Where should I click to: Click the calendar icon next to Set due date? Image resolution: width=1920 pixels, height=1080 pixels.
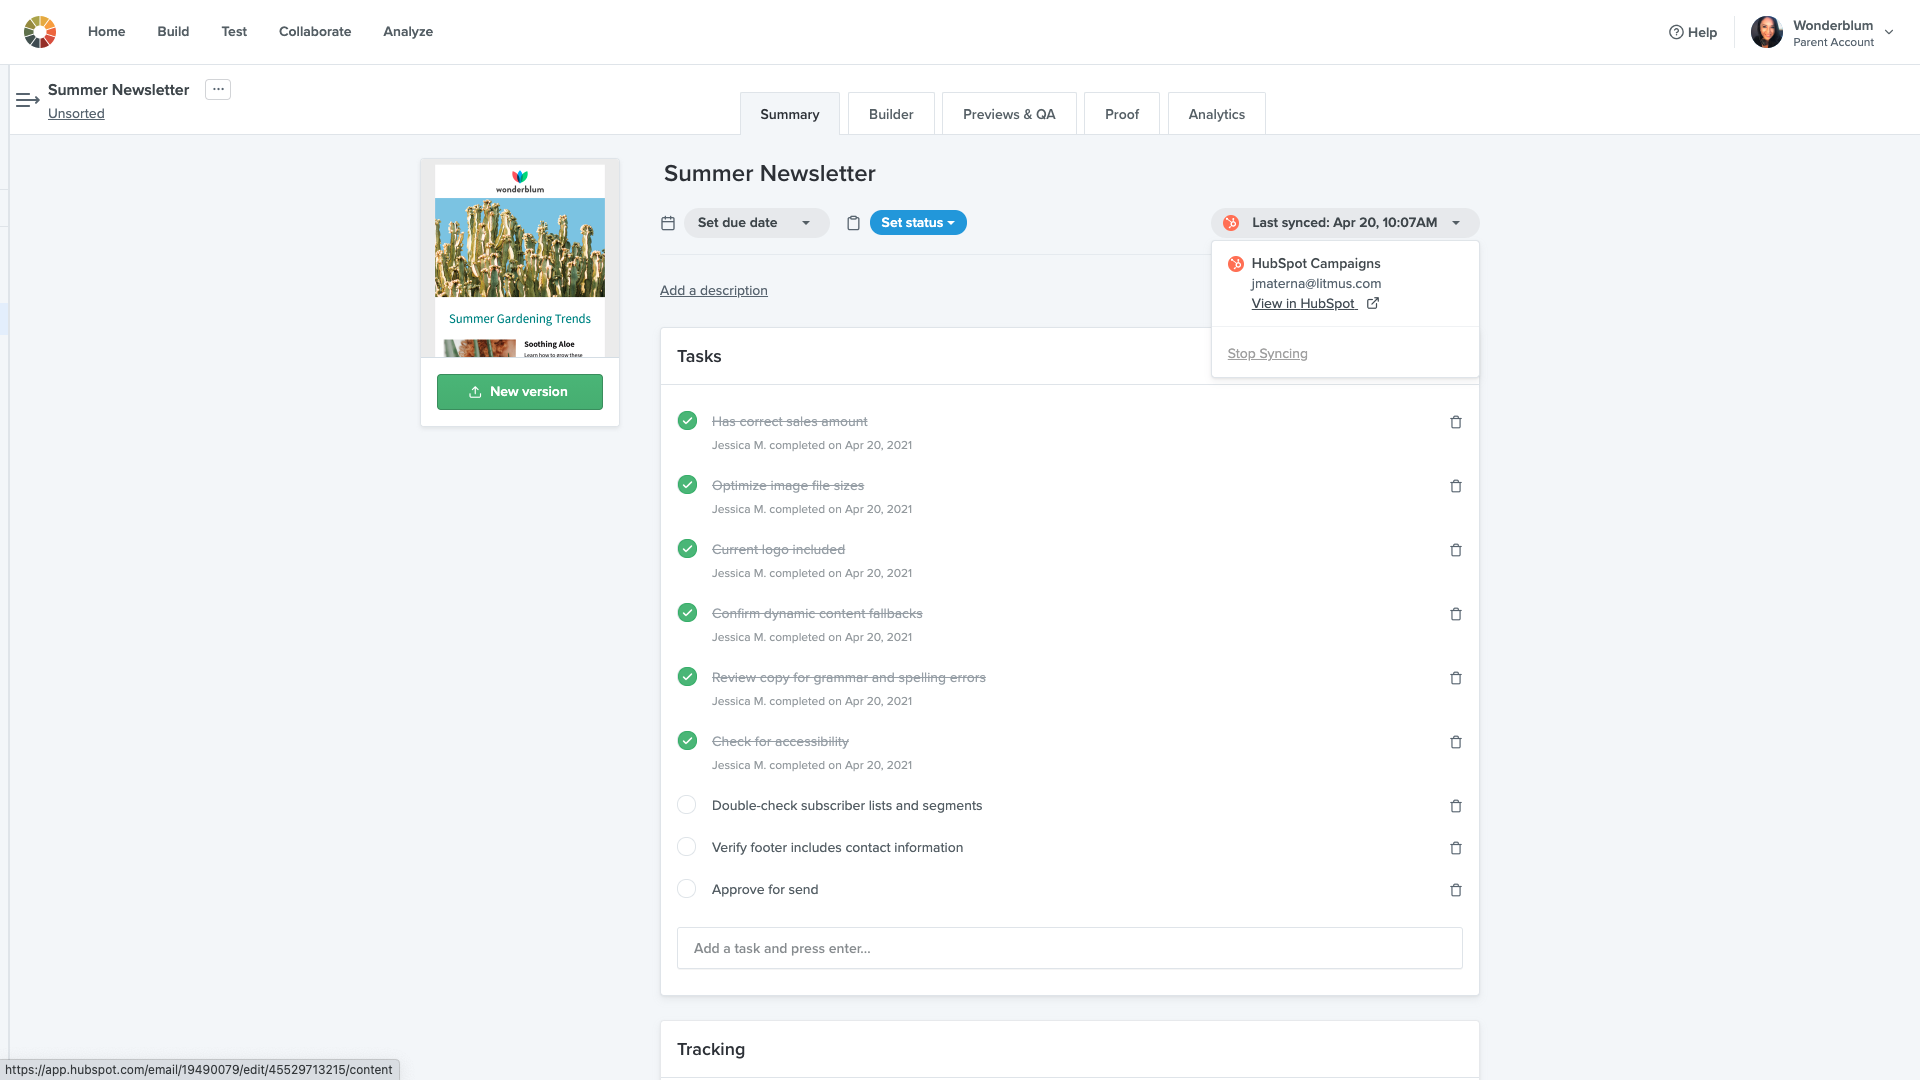(668, 223)
